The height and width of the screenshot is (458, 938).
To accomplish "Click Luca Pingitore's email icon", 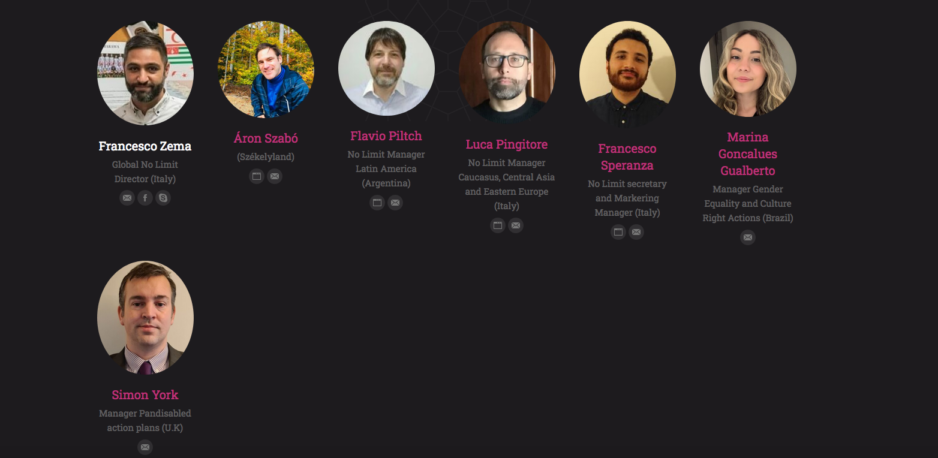I will click(516, 225).
